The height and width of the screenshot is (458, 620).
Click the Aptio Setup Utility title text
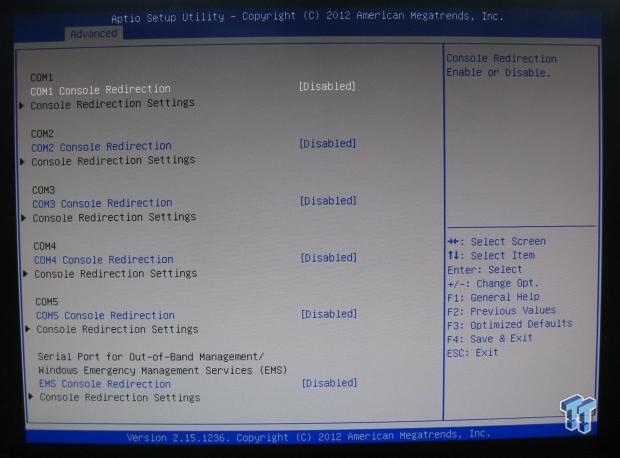(307, 17)
